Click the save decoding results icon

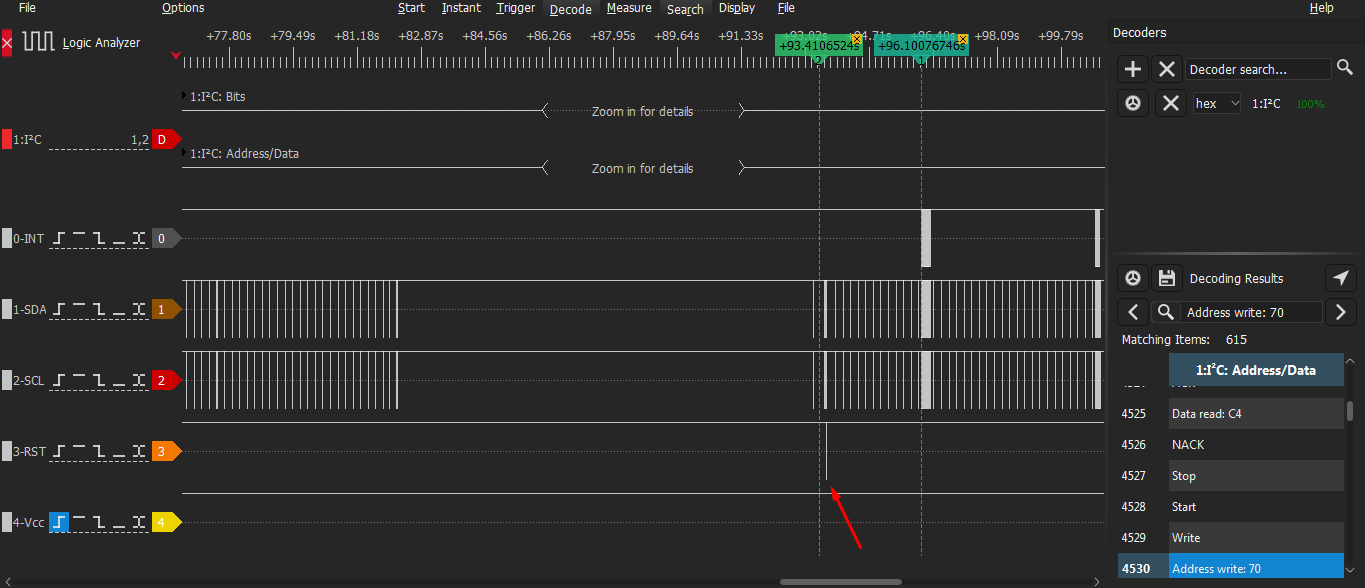click(1165, 279)
